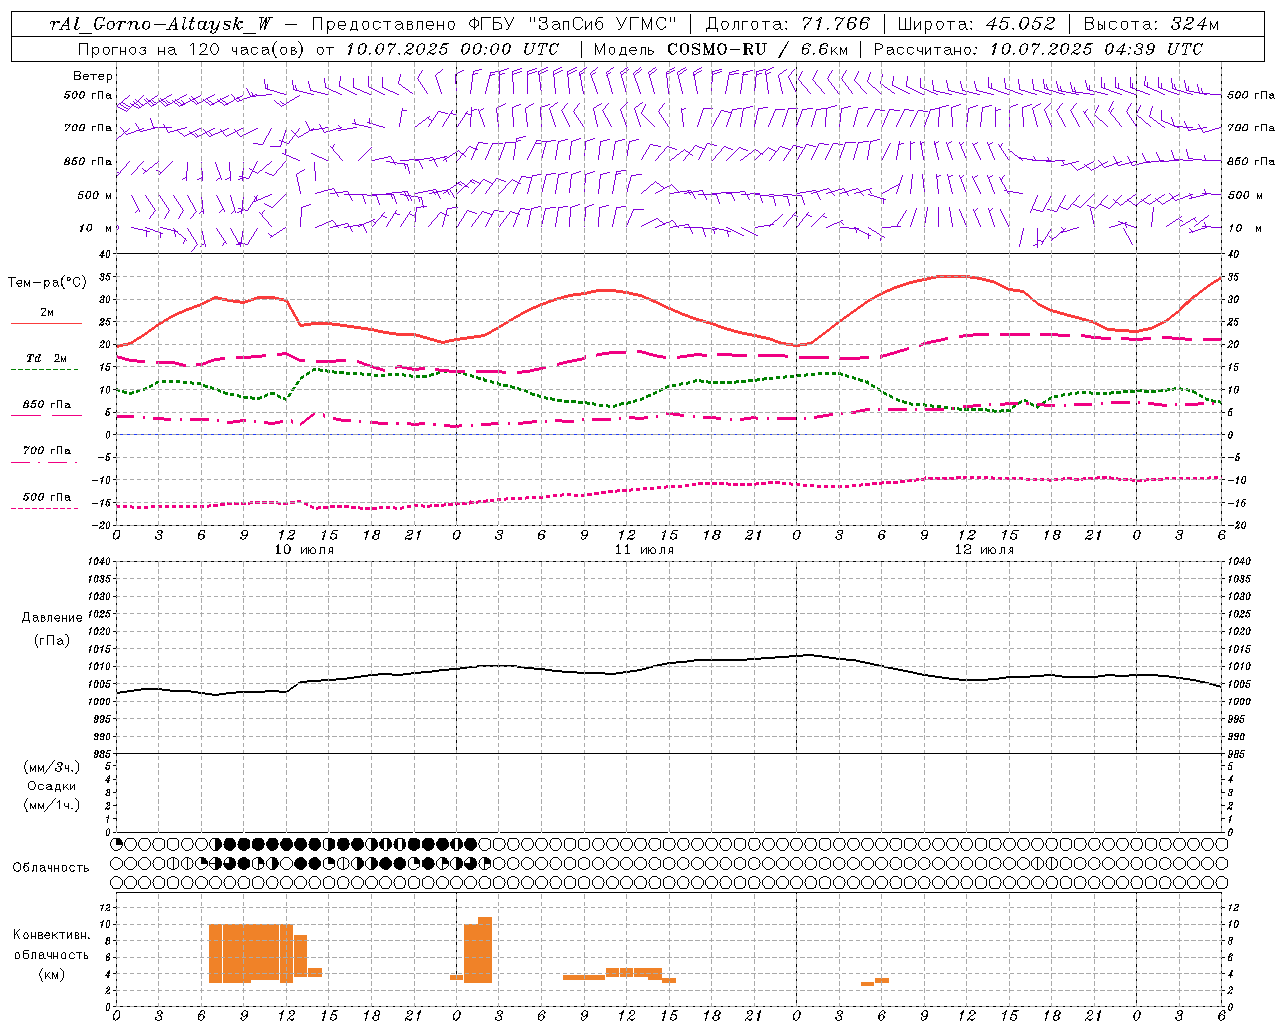
Task: Click the Широта: 45.052 latitude value
Action: pyautogui.click(x=976, y=24)
